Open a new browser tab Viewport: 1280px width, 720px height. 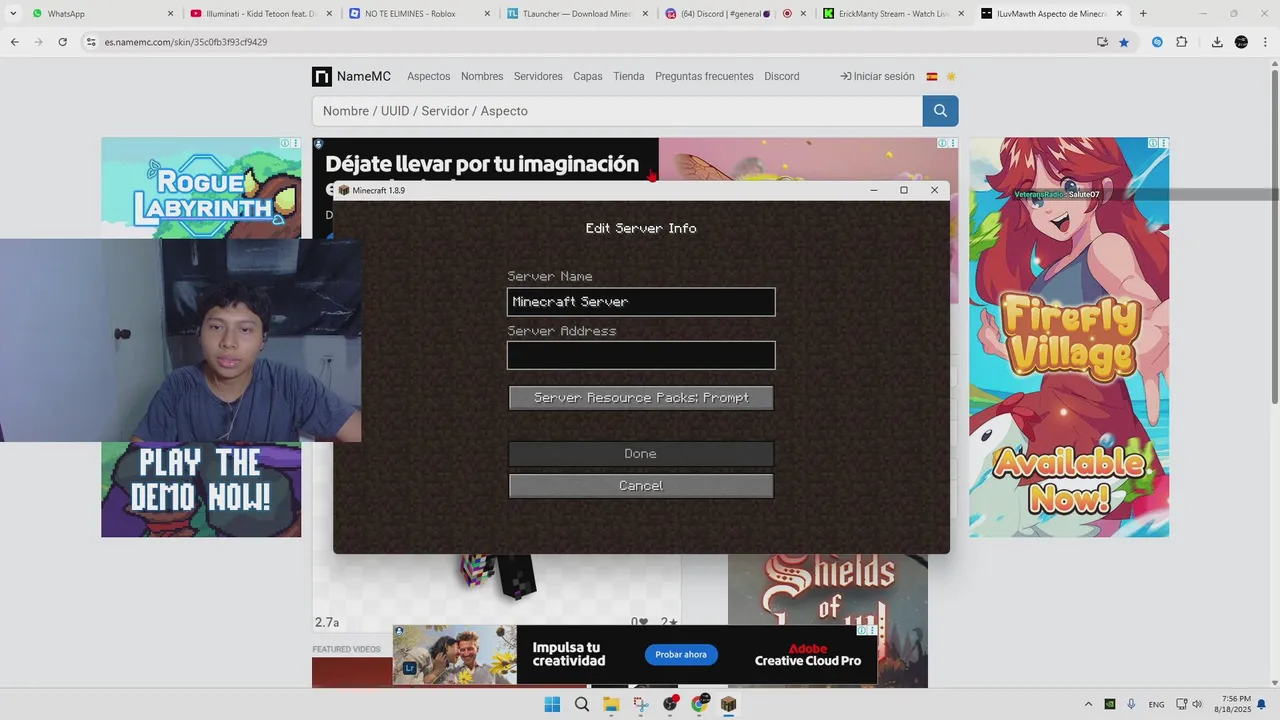pos(1143,14)
